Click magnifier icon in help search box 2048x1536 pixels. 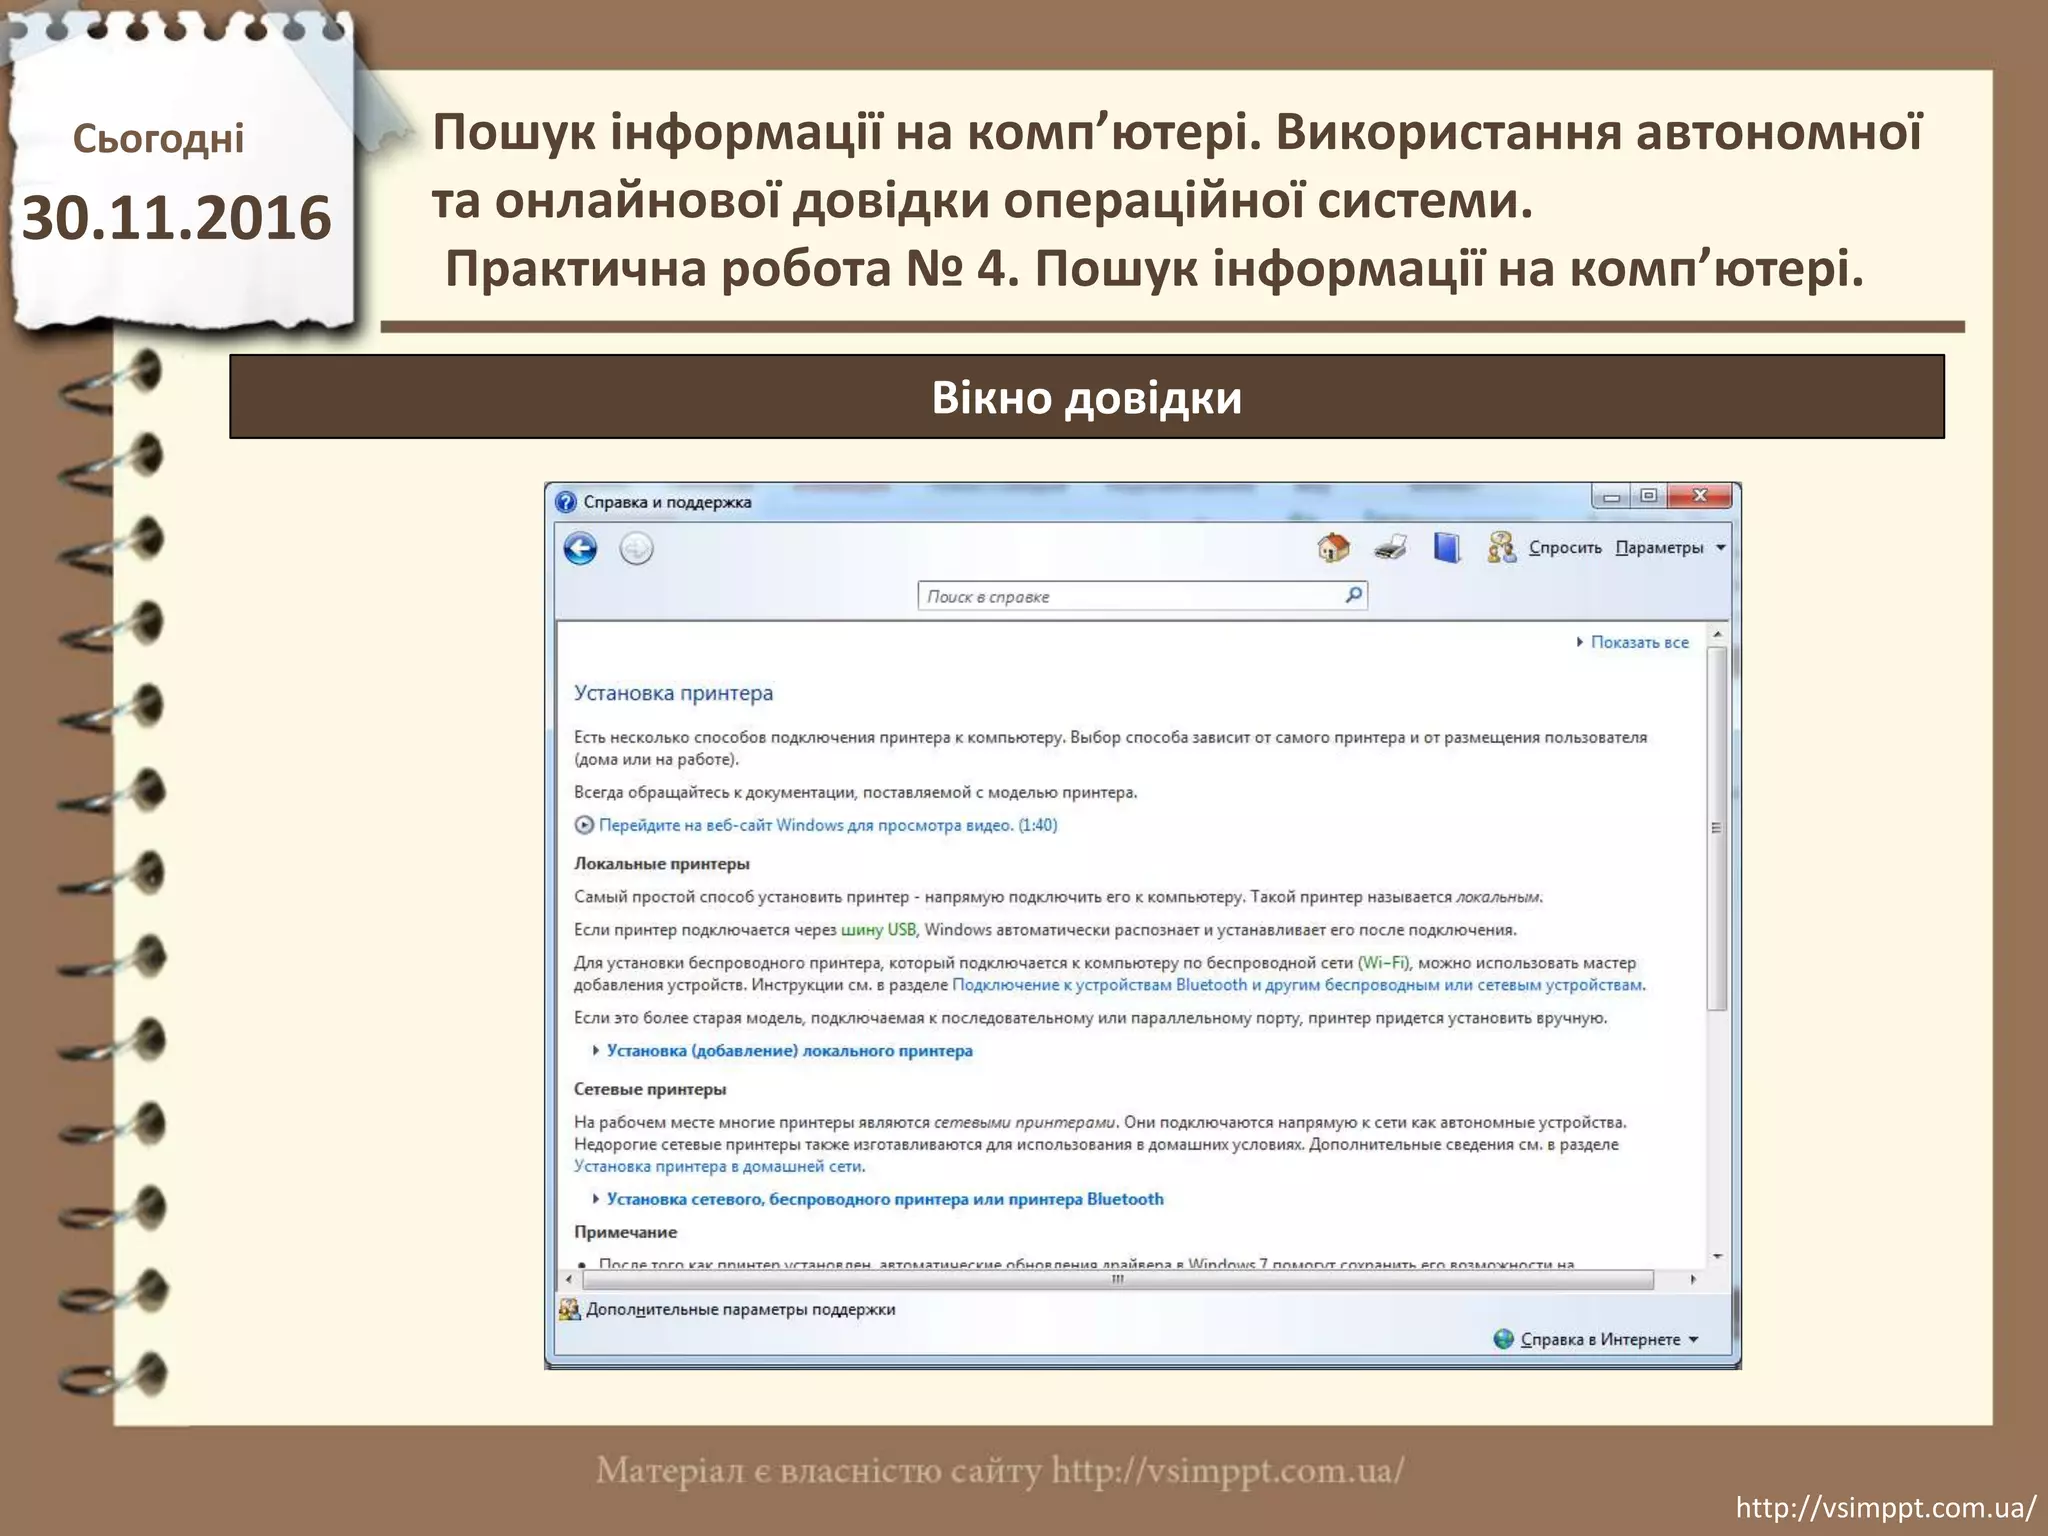click(1353, 595)
